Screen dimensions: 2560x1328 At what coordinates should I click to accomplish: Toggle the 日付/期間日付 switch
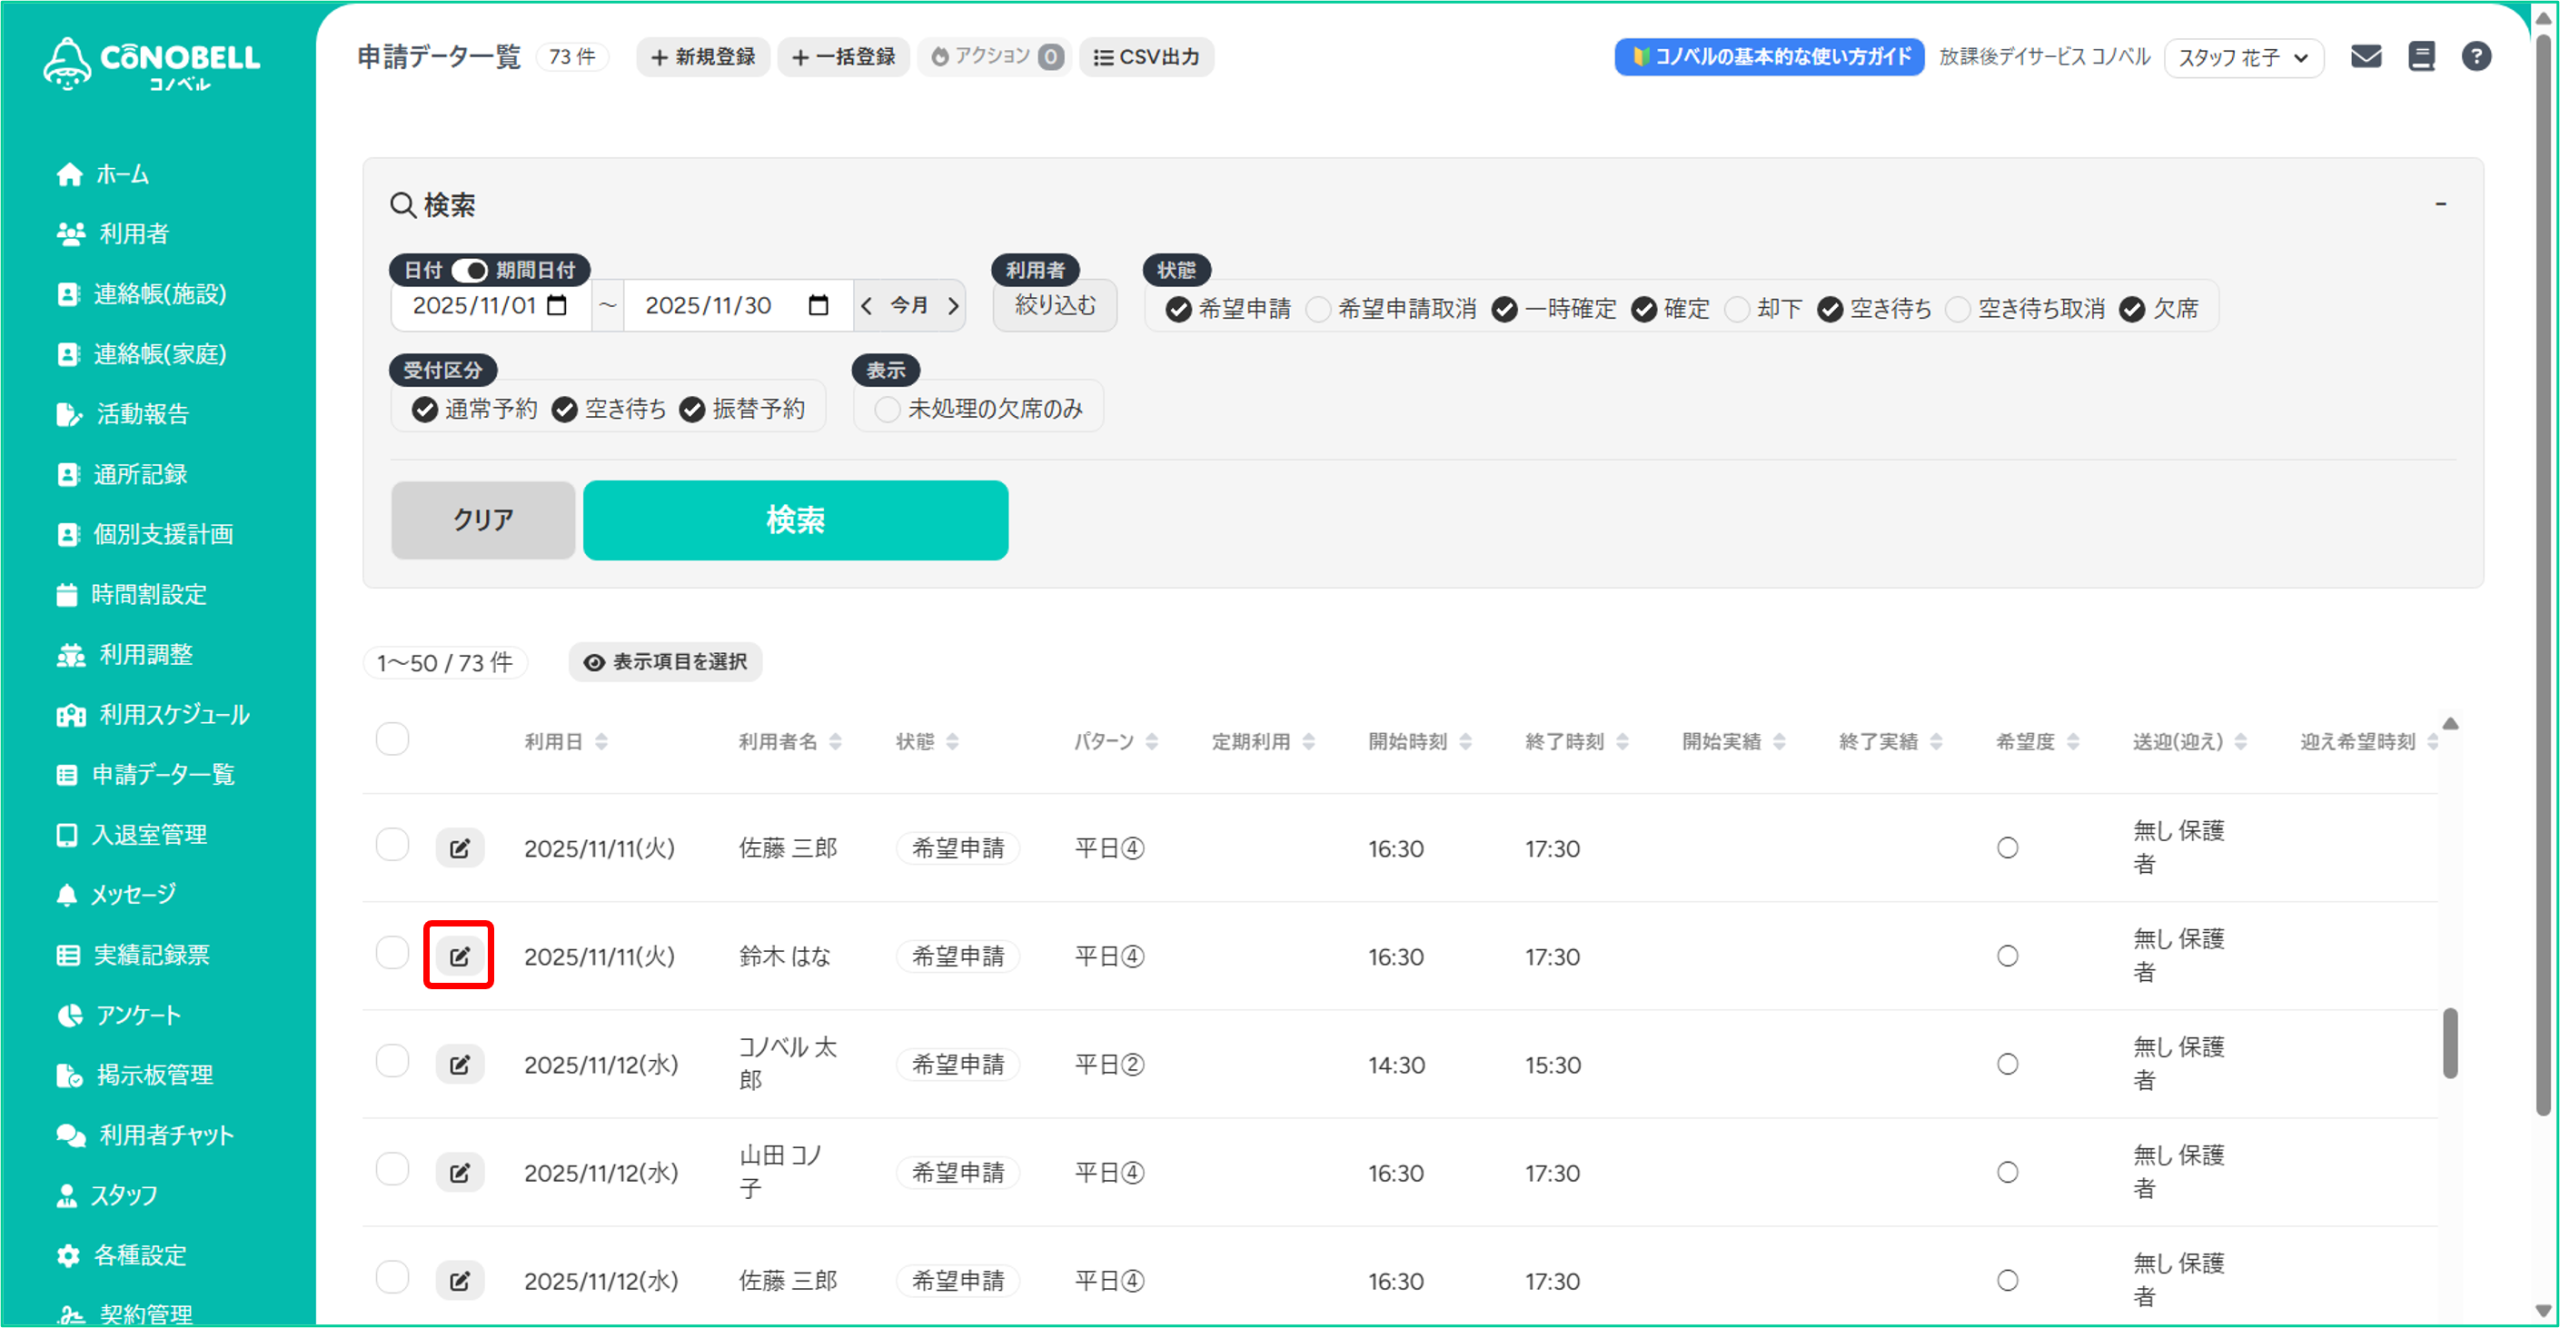[469, 270]
